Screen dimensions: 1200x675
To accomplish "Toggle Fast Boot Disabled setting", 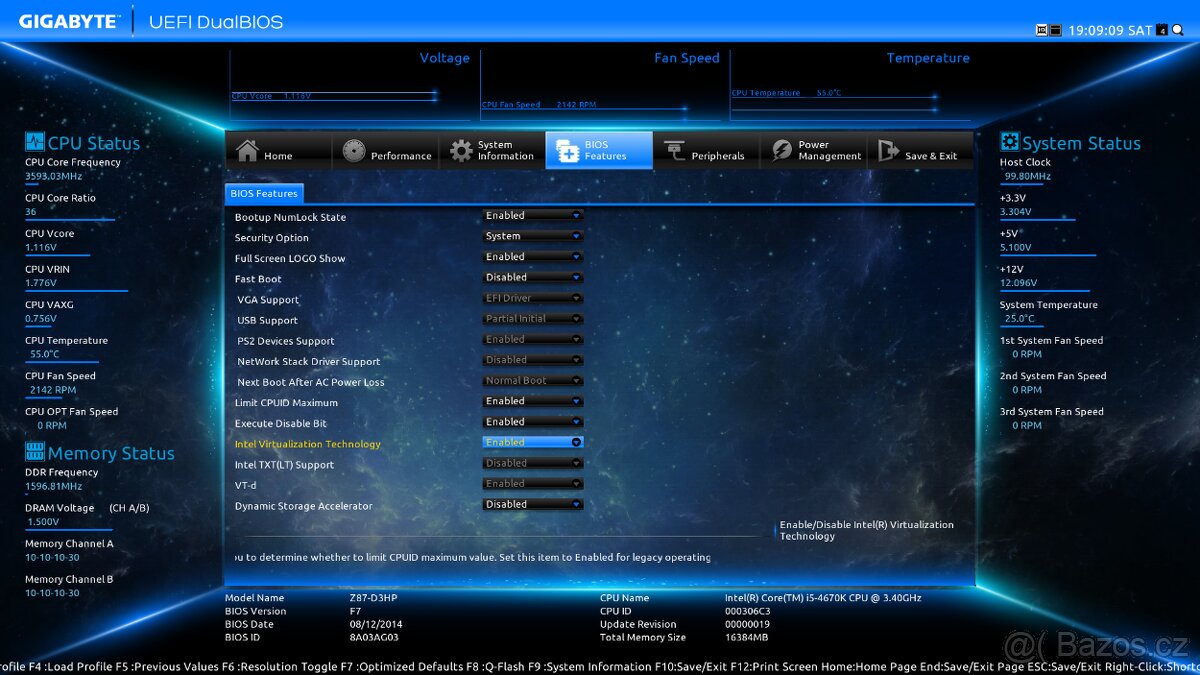I will [532, 278].
